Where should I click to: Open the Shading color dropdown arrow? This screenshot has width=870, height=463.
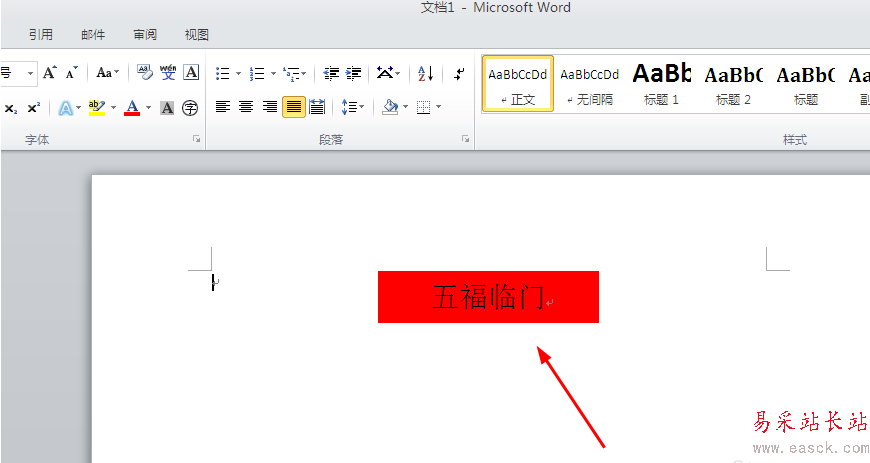point(406,107)
